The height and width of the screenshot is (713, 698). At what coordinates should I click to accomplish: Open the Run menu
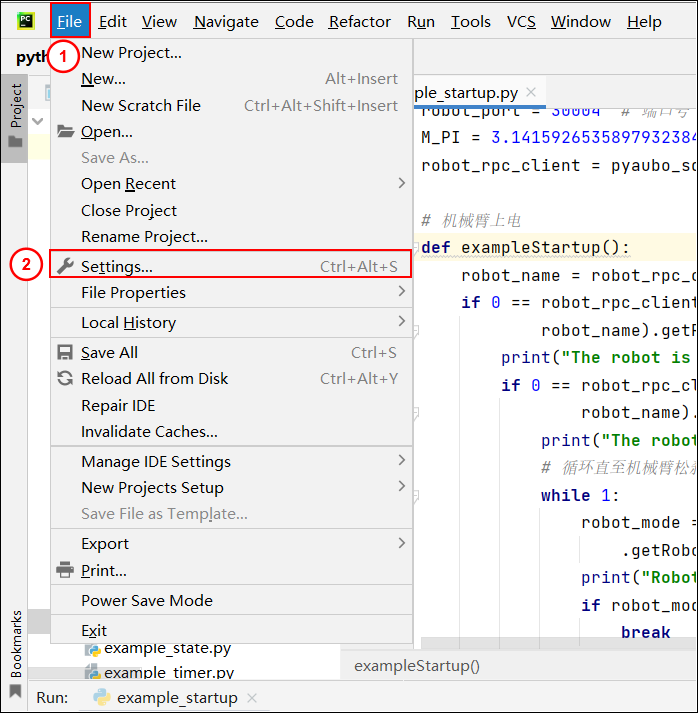point(421,21)
